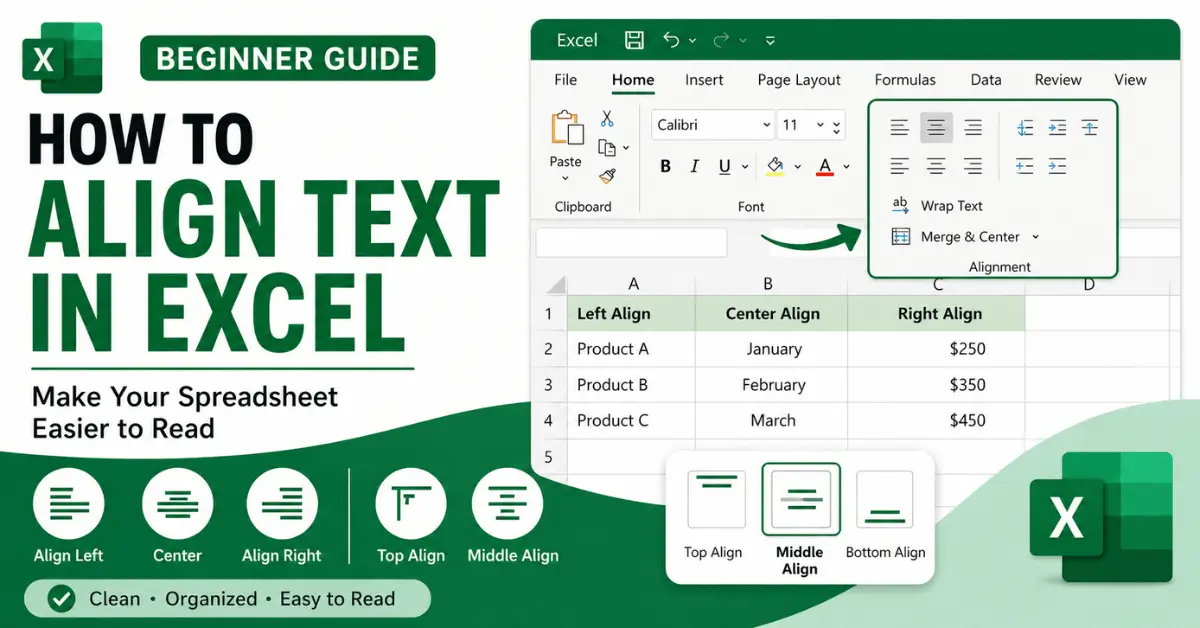Image resolution: width=1200 pixels, height=628 pixels.
Task: Select the Product A cell
Action: (x=631, y=349)
